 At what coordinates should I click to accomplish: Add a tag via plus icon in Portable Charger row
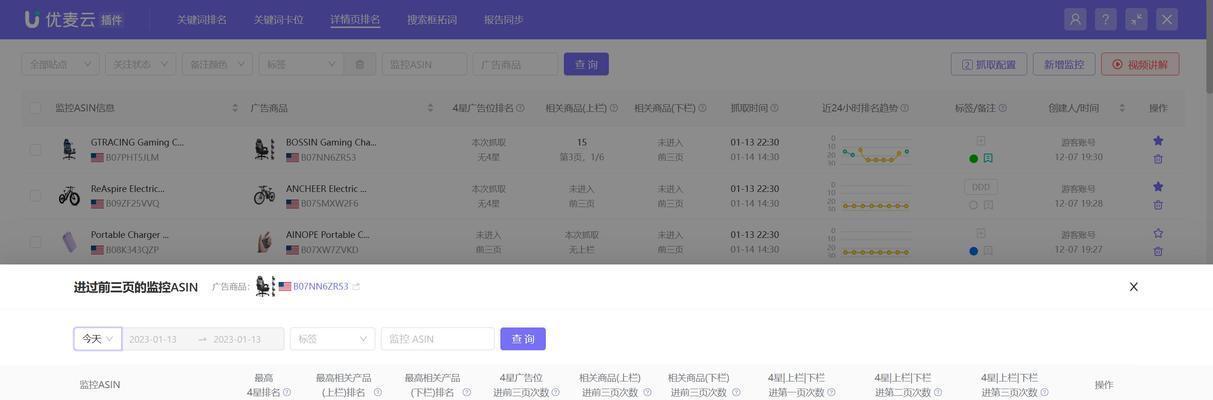pyautogui.click(x=981, y=233)
